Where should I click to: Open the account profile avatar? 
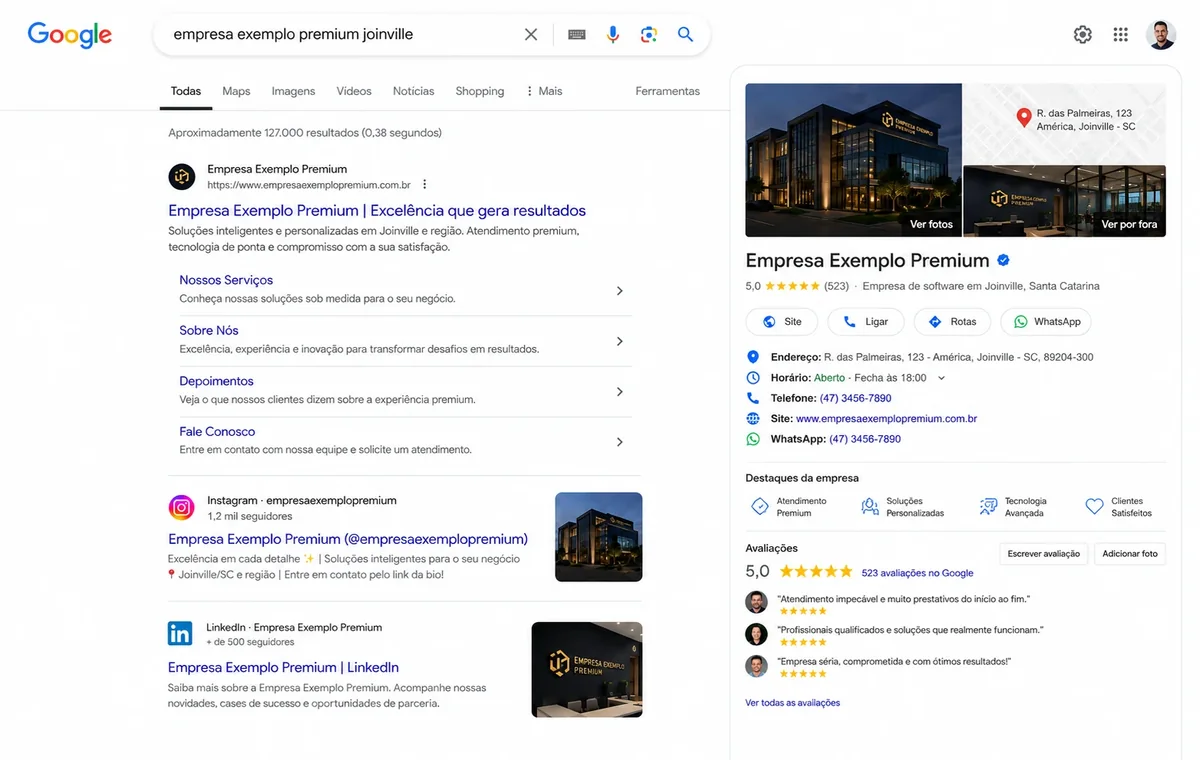(1161, 34)
